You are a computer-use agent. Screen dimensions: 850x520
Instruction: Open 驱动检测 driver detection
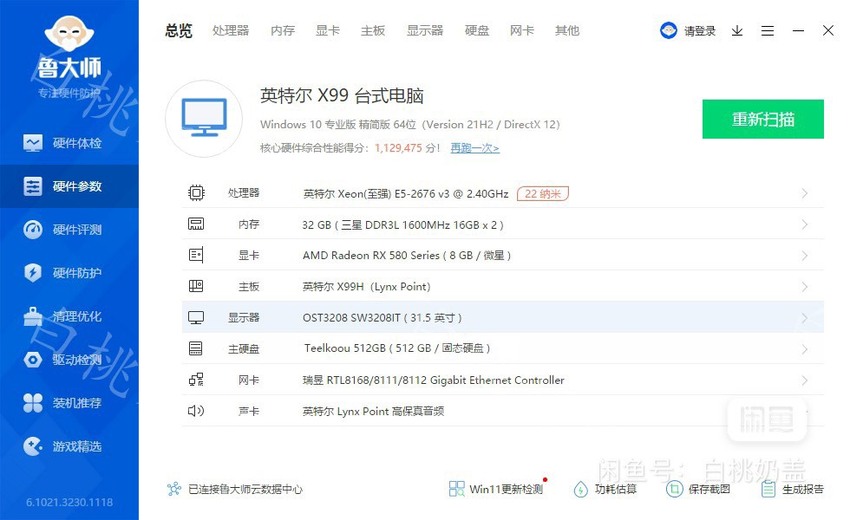[x=69, y=359]
